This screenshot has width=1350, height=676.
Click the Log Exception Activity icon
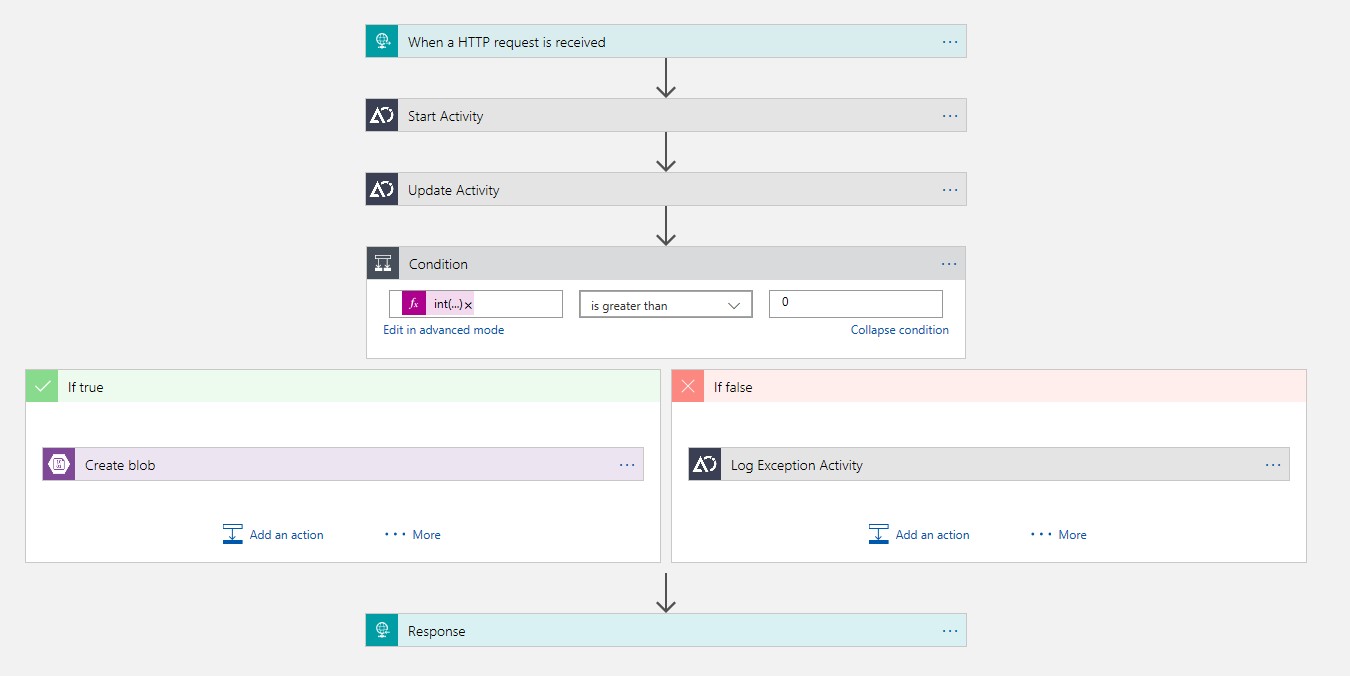(x=705, y=465)
